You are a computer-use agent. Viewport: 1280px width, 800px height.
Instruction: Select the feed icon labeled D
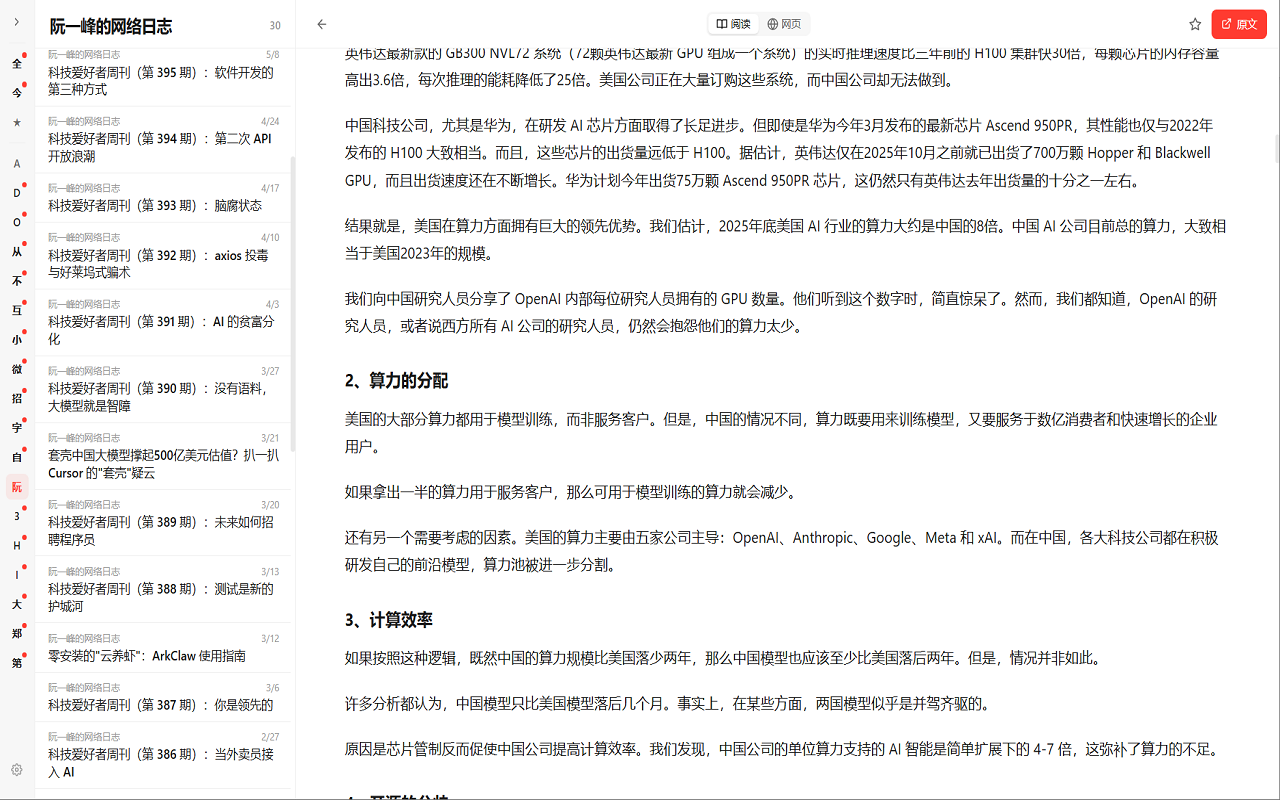pos(17,193)
